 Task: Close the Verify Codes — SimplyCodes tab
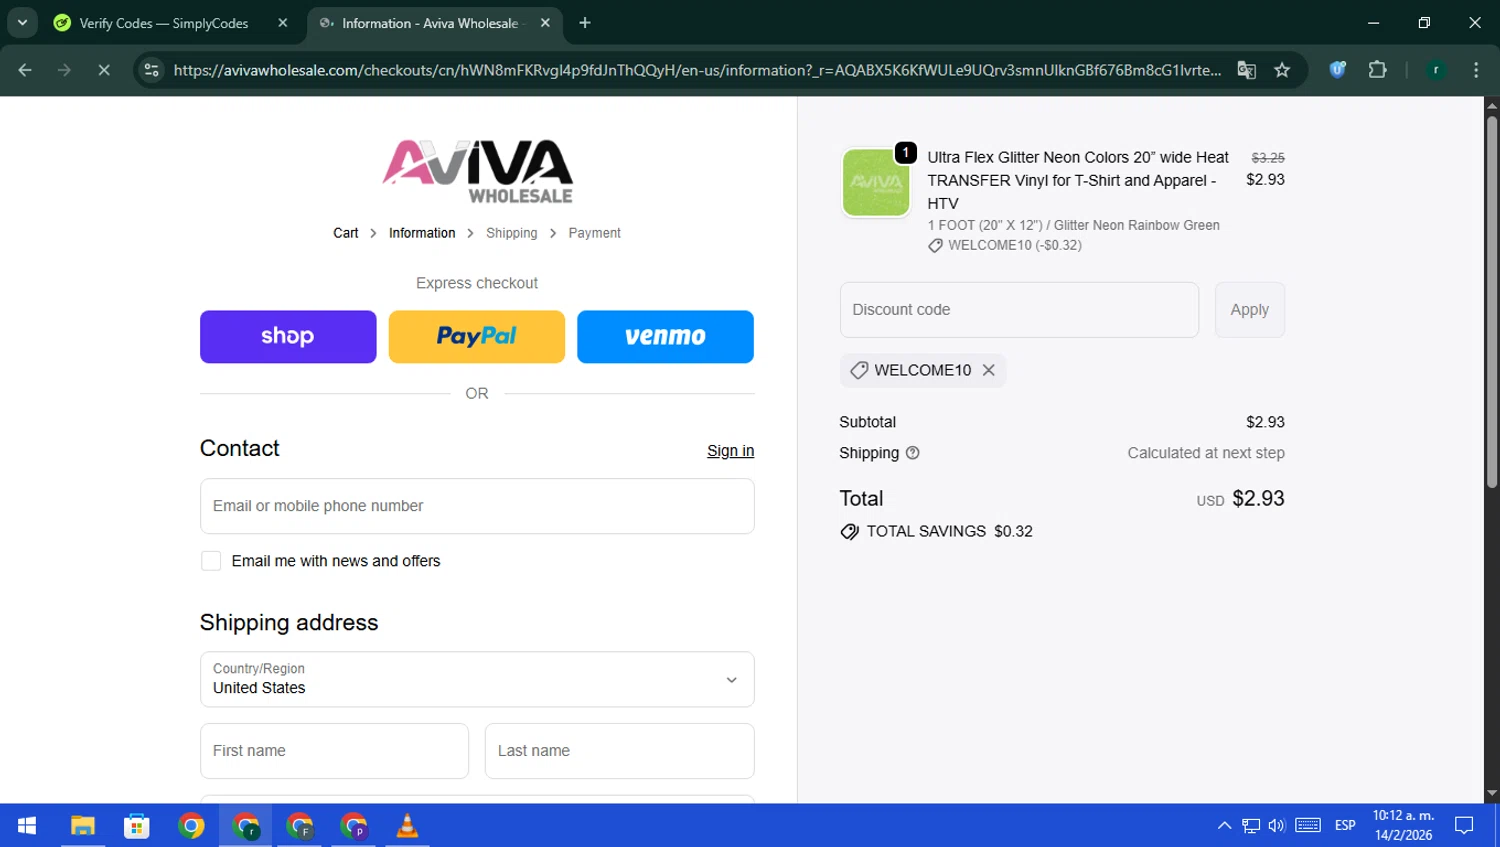pos(283,23)
